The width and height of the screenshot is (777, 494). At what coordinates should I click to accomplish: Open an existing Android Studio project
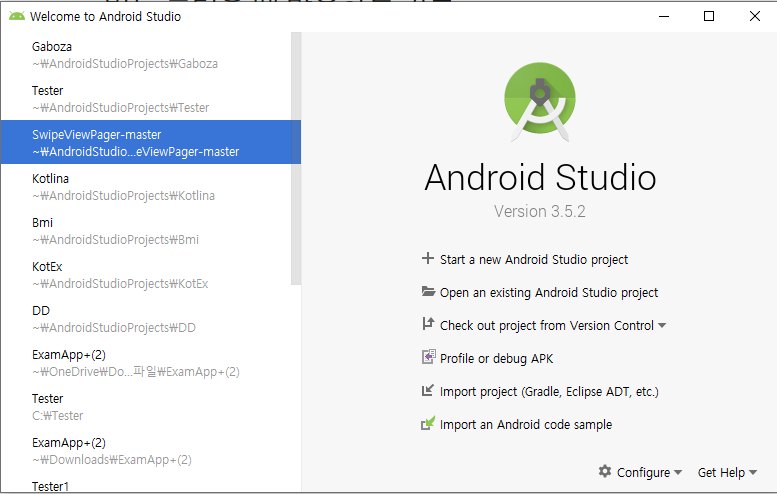point(549,293)
